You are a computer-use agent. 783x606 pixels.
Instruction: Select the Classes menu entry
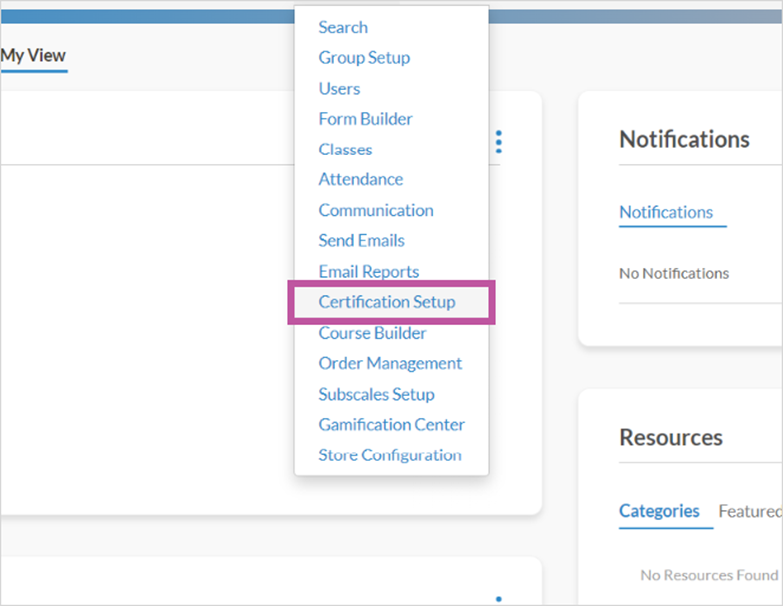pos(345,150)
